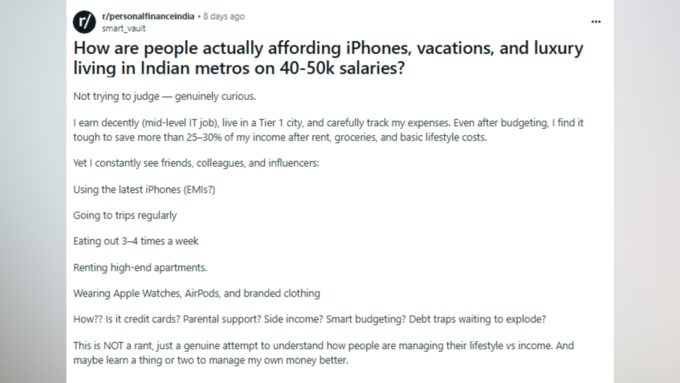Select the 'Using the latest iPhones' line
Screen dimensions: 680x383
tap(144, 190)
